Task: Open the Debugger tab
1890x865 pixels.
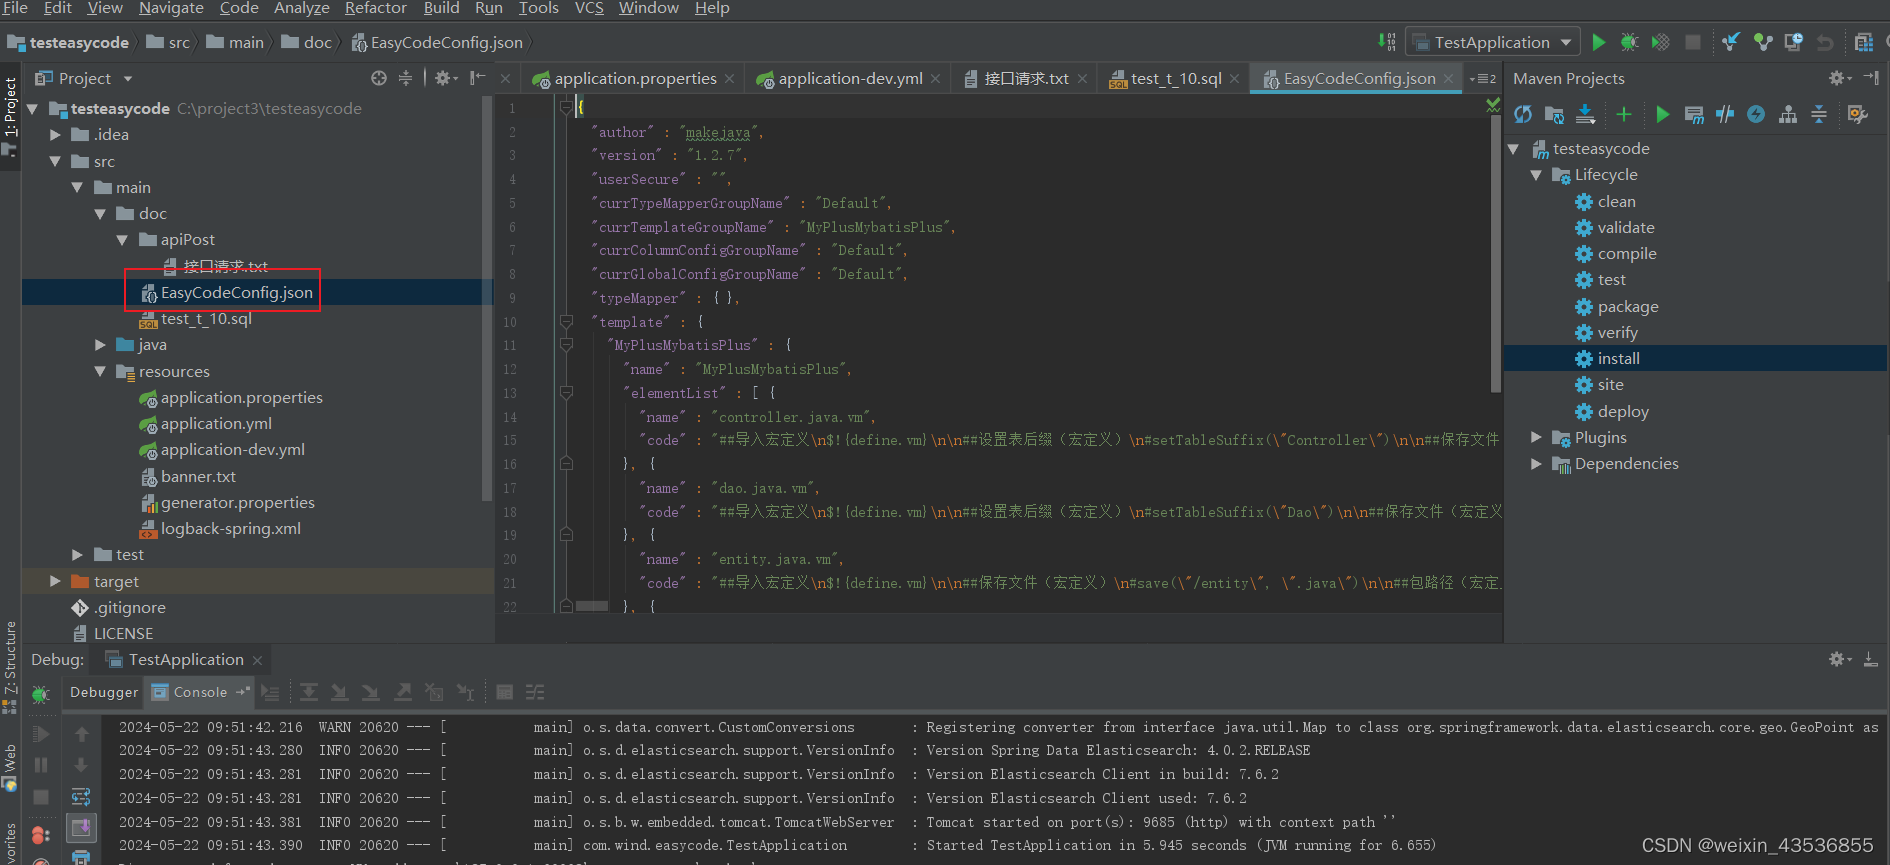Action: click(104, 692)
